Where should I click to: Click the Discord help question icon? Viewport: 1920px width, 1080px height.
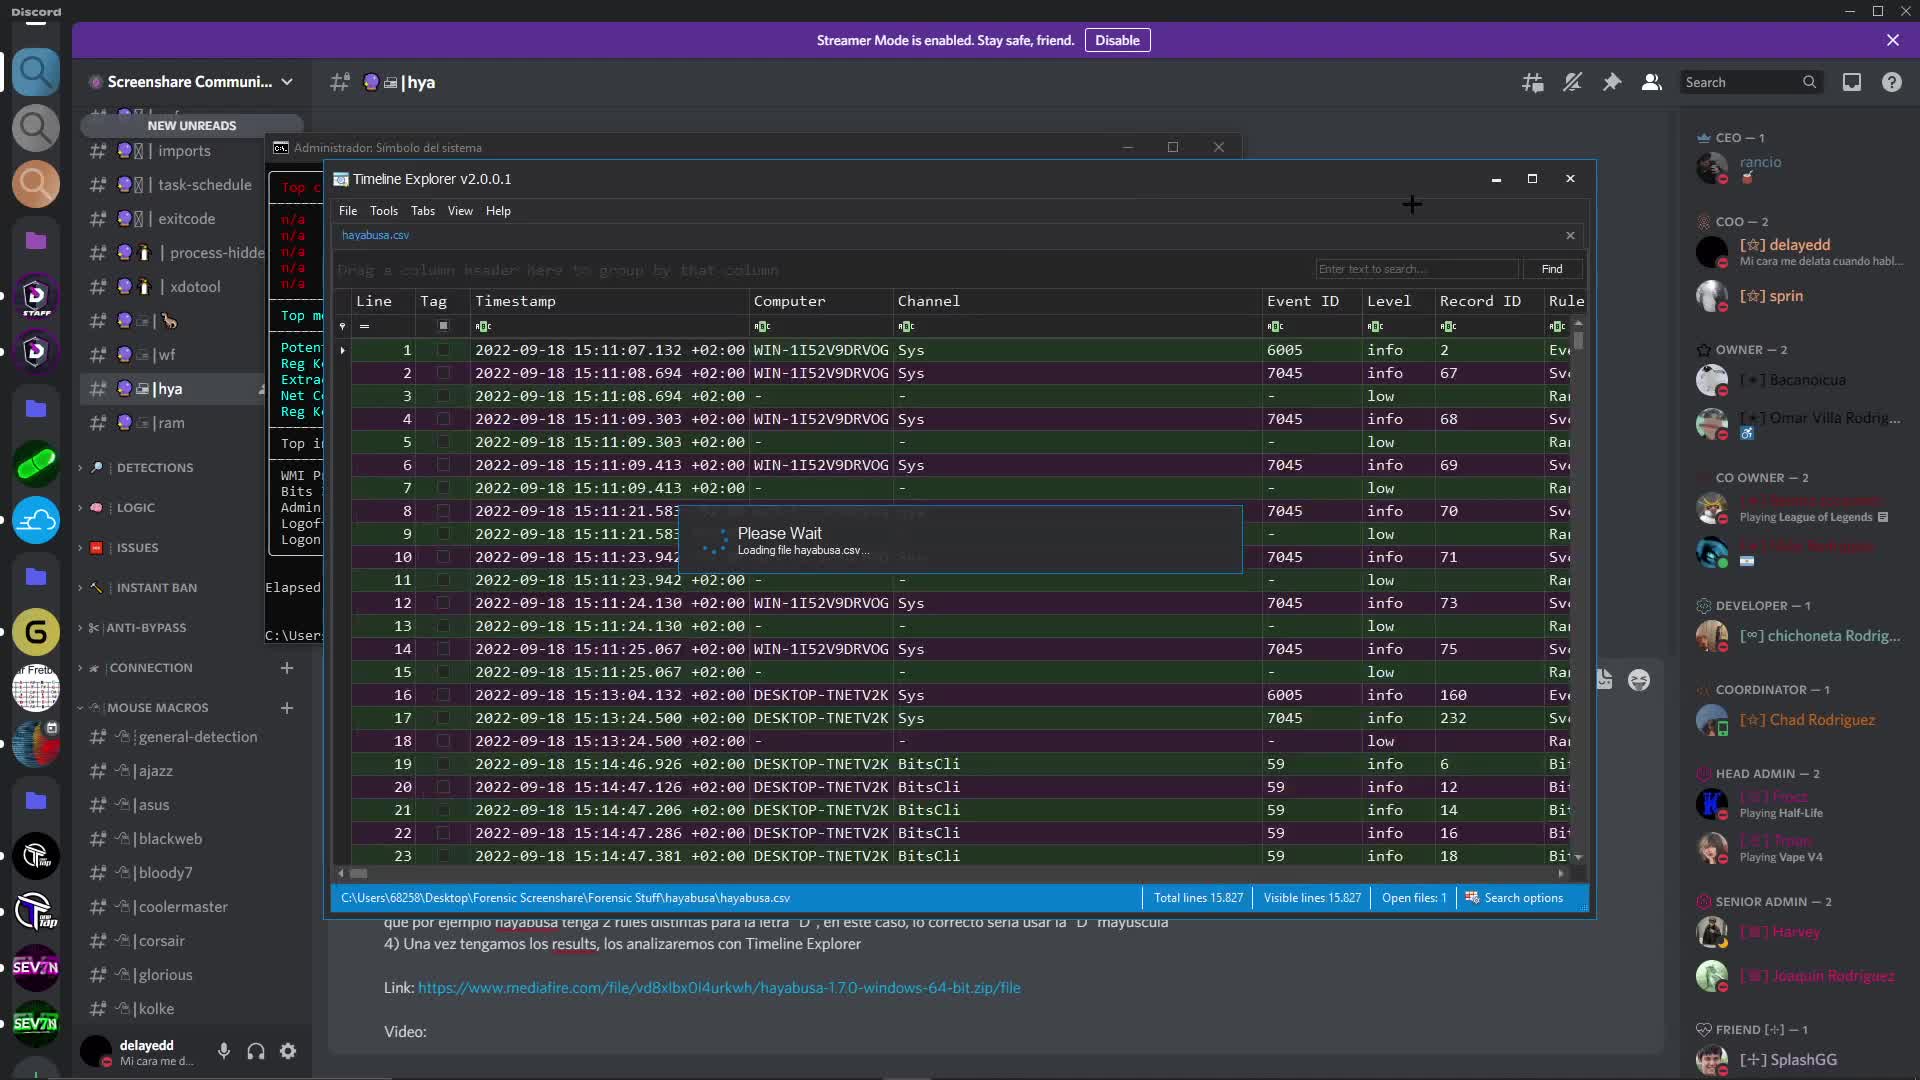[x=1892, y=83]
